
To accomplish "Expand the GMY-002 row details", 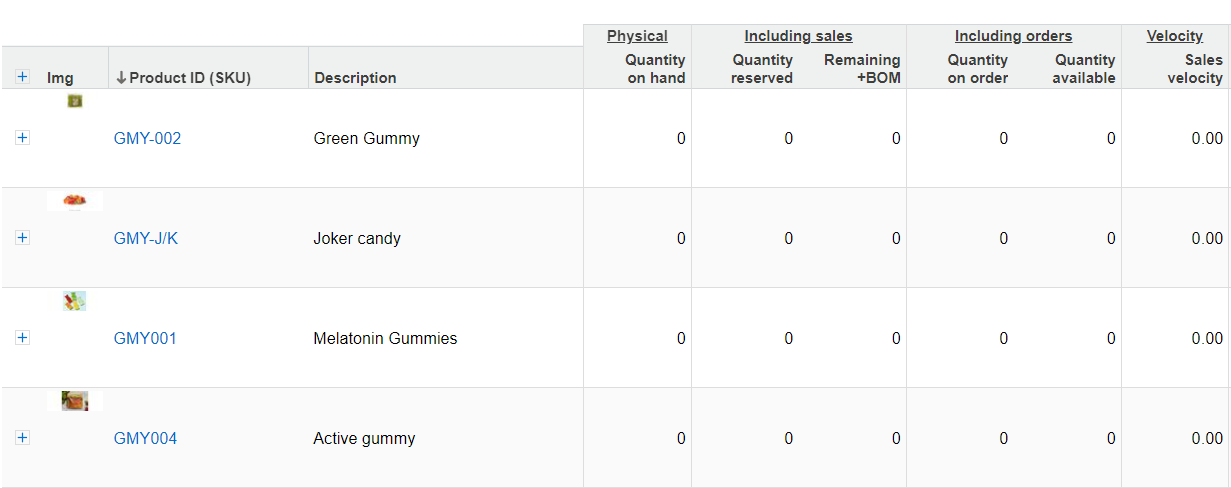I will (x=22, y=138).
